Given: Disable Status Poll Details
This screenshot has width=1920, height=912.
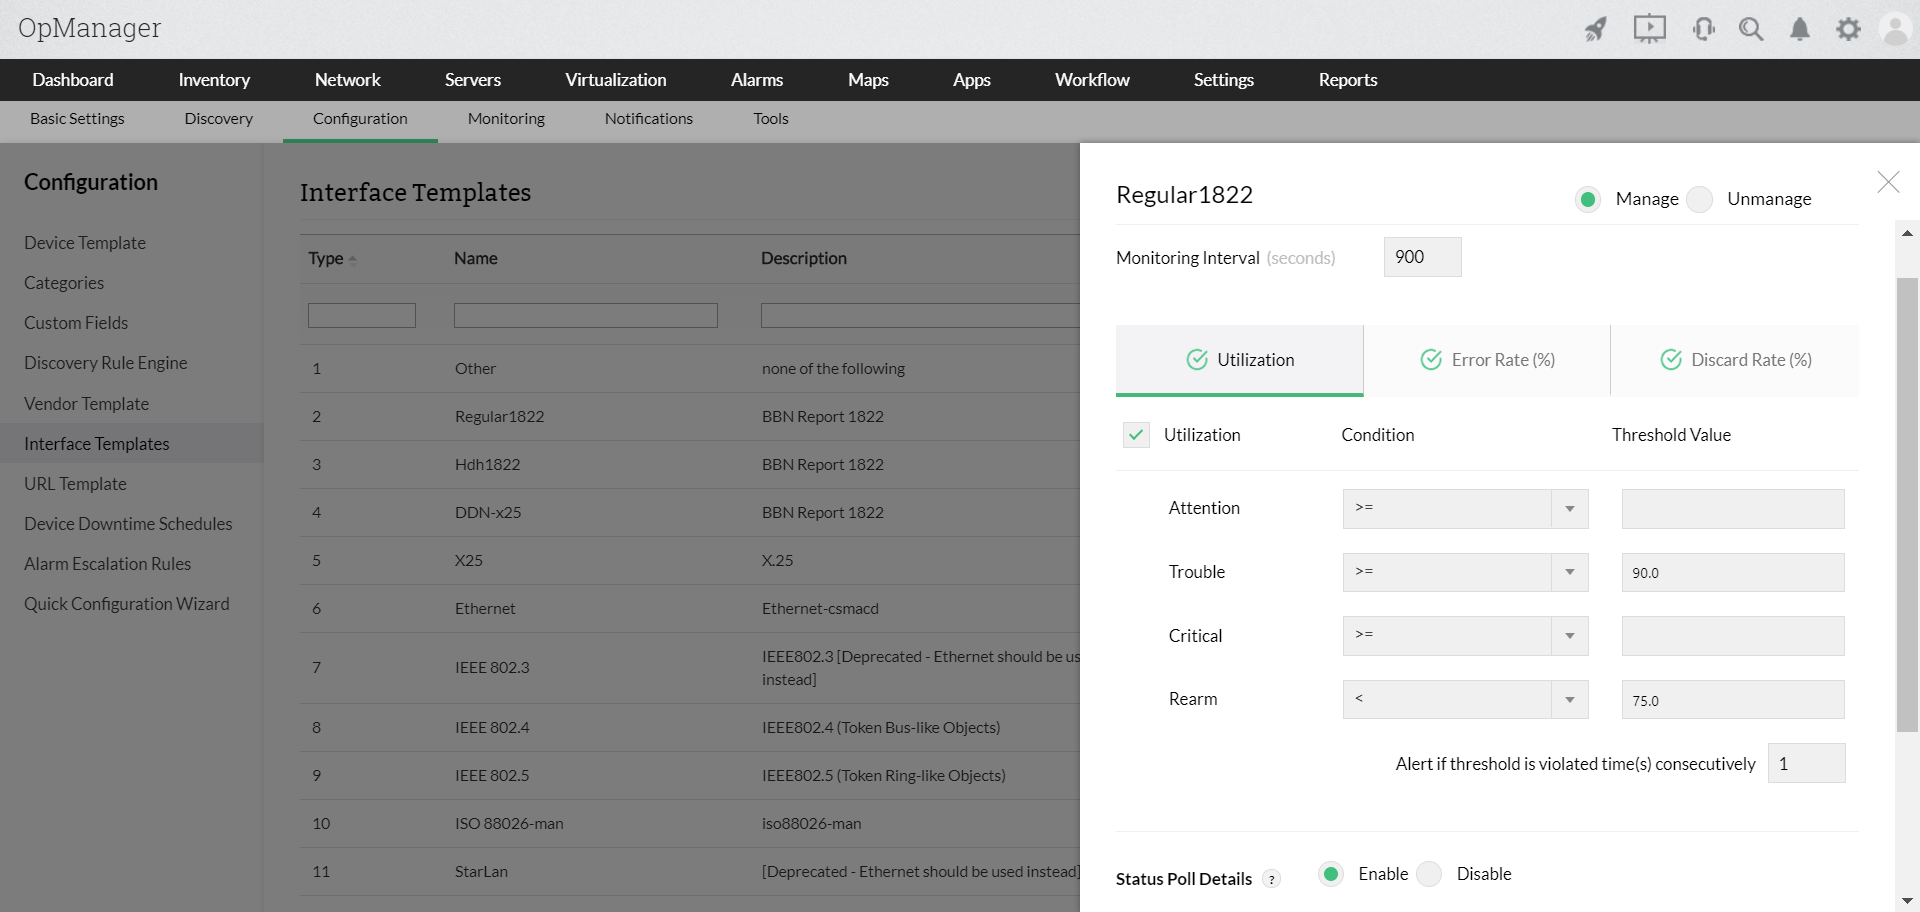Looking at the screenshot, I should [x=1429, y=874].
